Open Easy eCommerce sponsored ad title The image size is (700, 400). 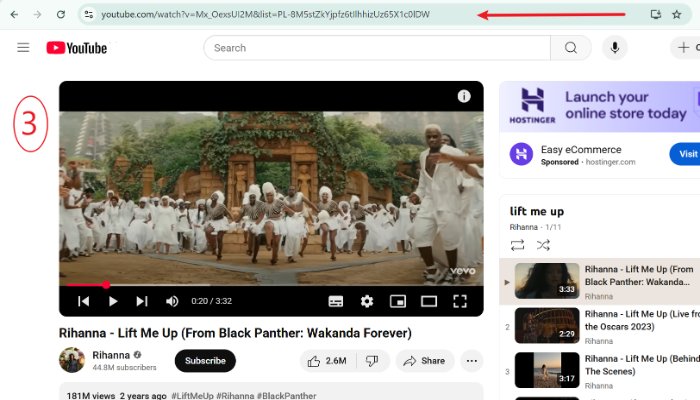(x=581, y=150)
